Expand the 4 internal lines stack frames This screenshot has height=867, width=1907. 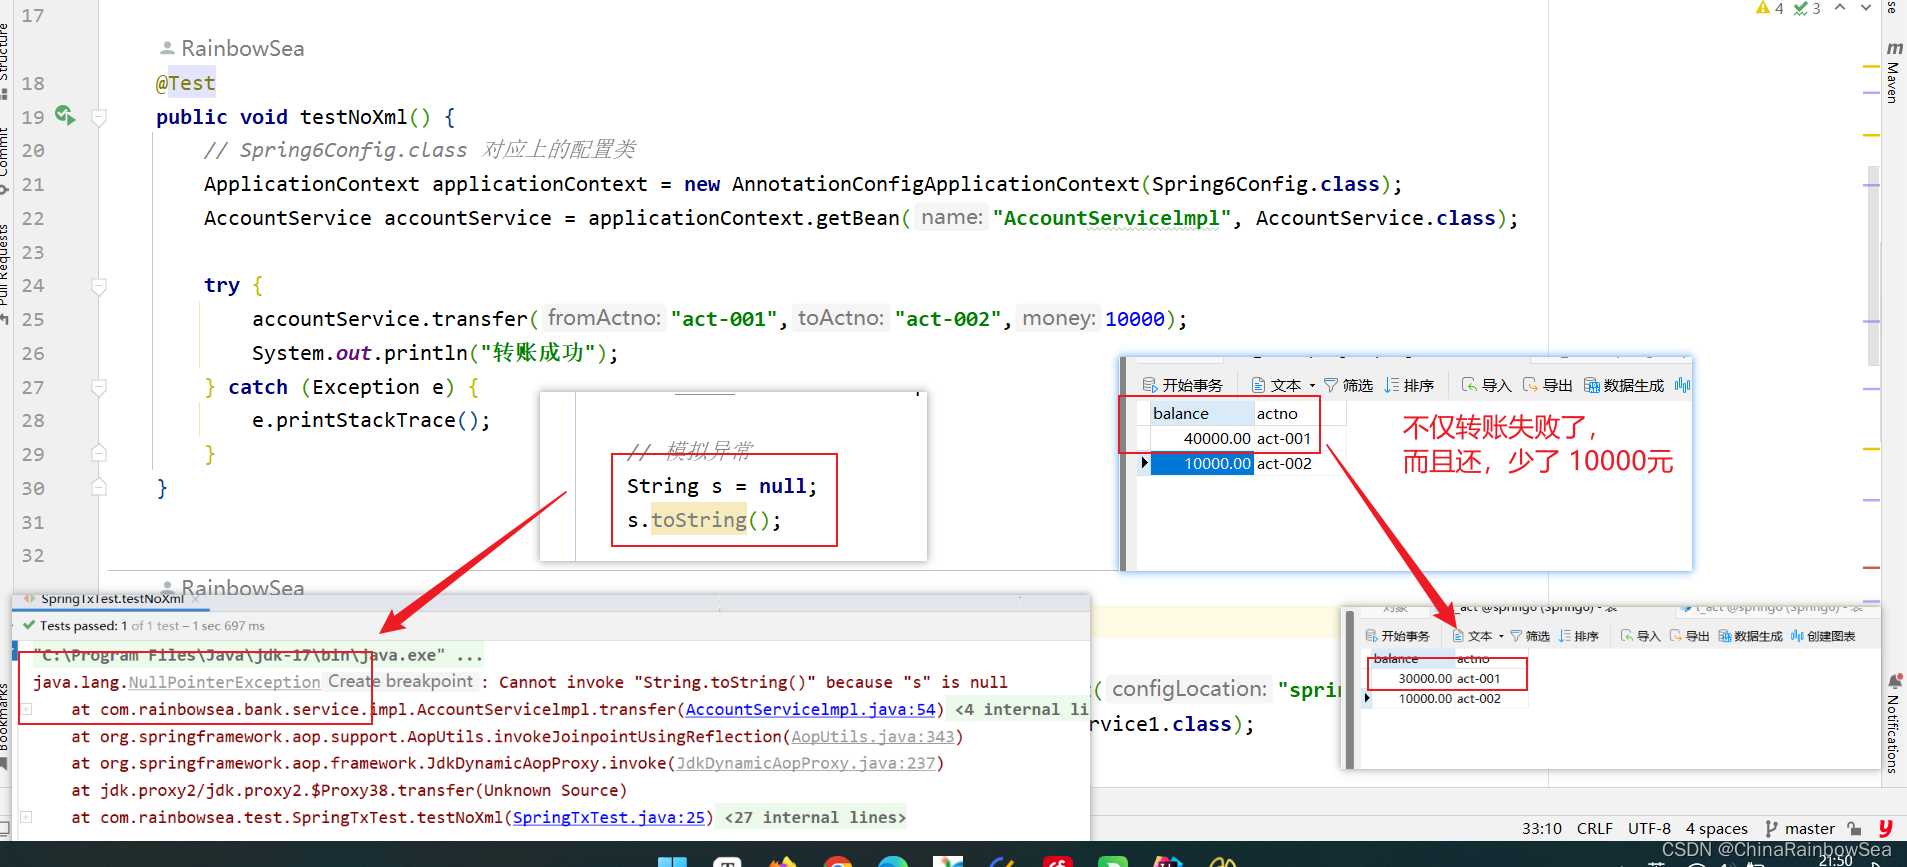click(x=1020, y=709)
